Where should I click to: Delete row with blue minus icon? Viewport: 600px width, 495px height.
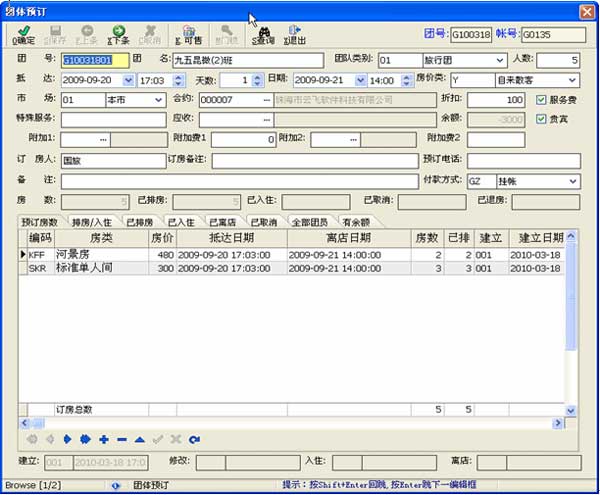click(122, 440)
